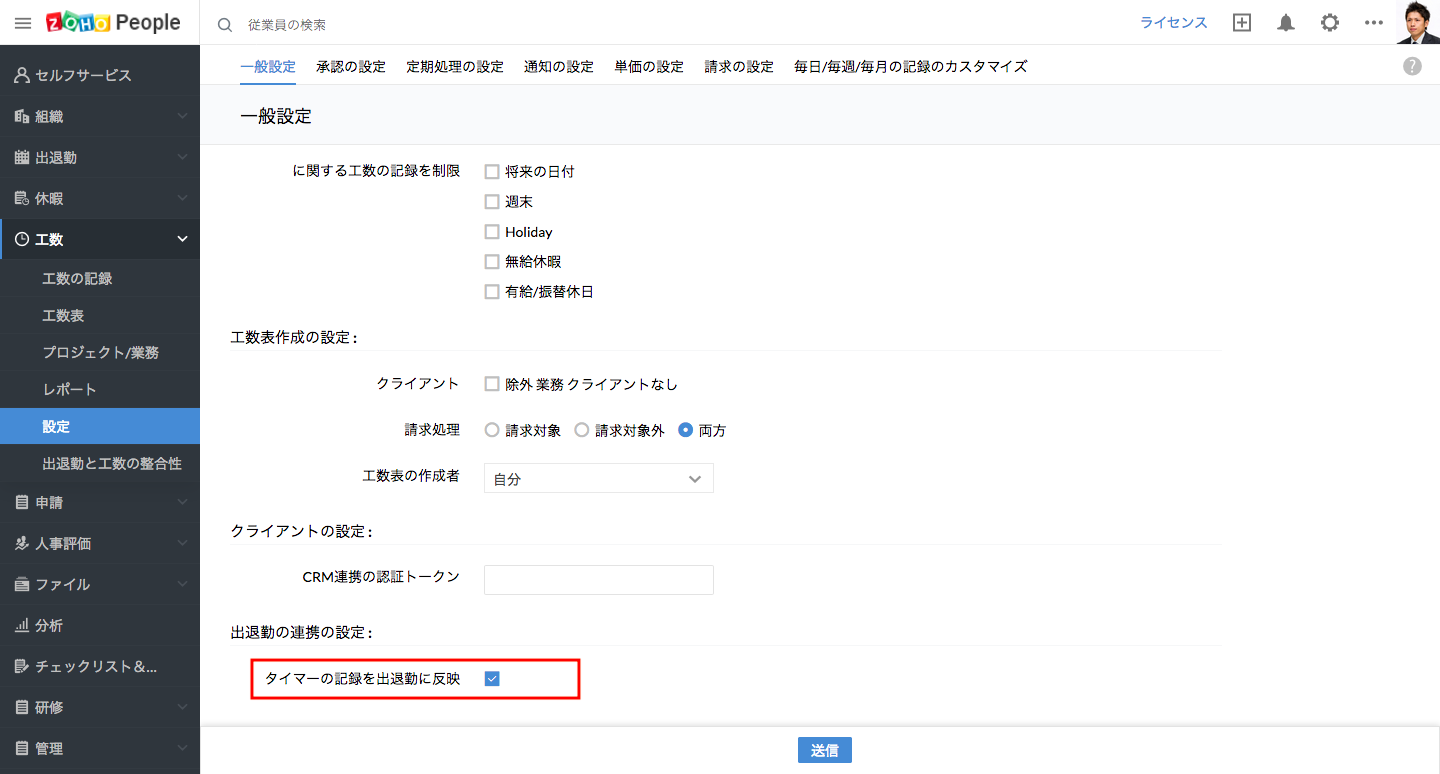Open the 工数表の作成者 dropdown
The image size is (1440, 774).
click(598, 479)
